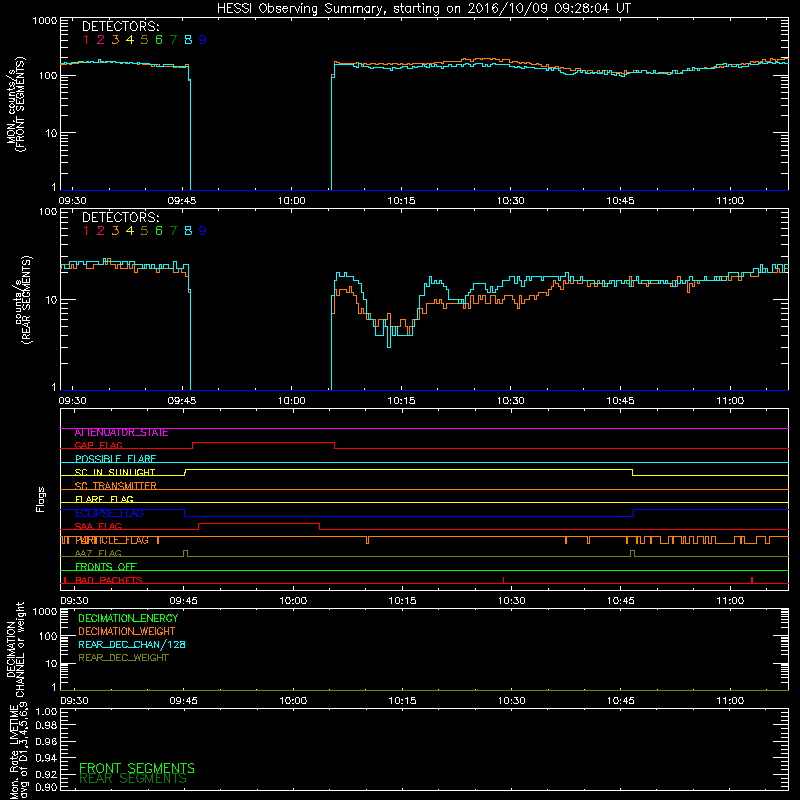Click the FLARE_FLAG label
The width and height of the screenshot is (800, 800).
(104, 499)
